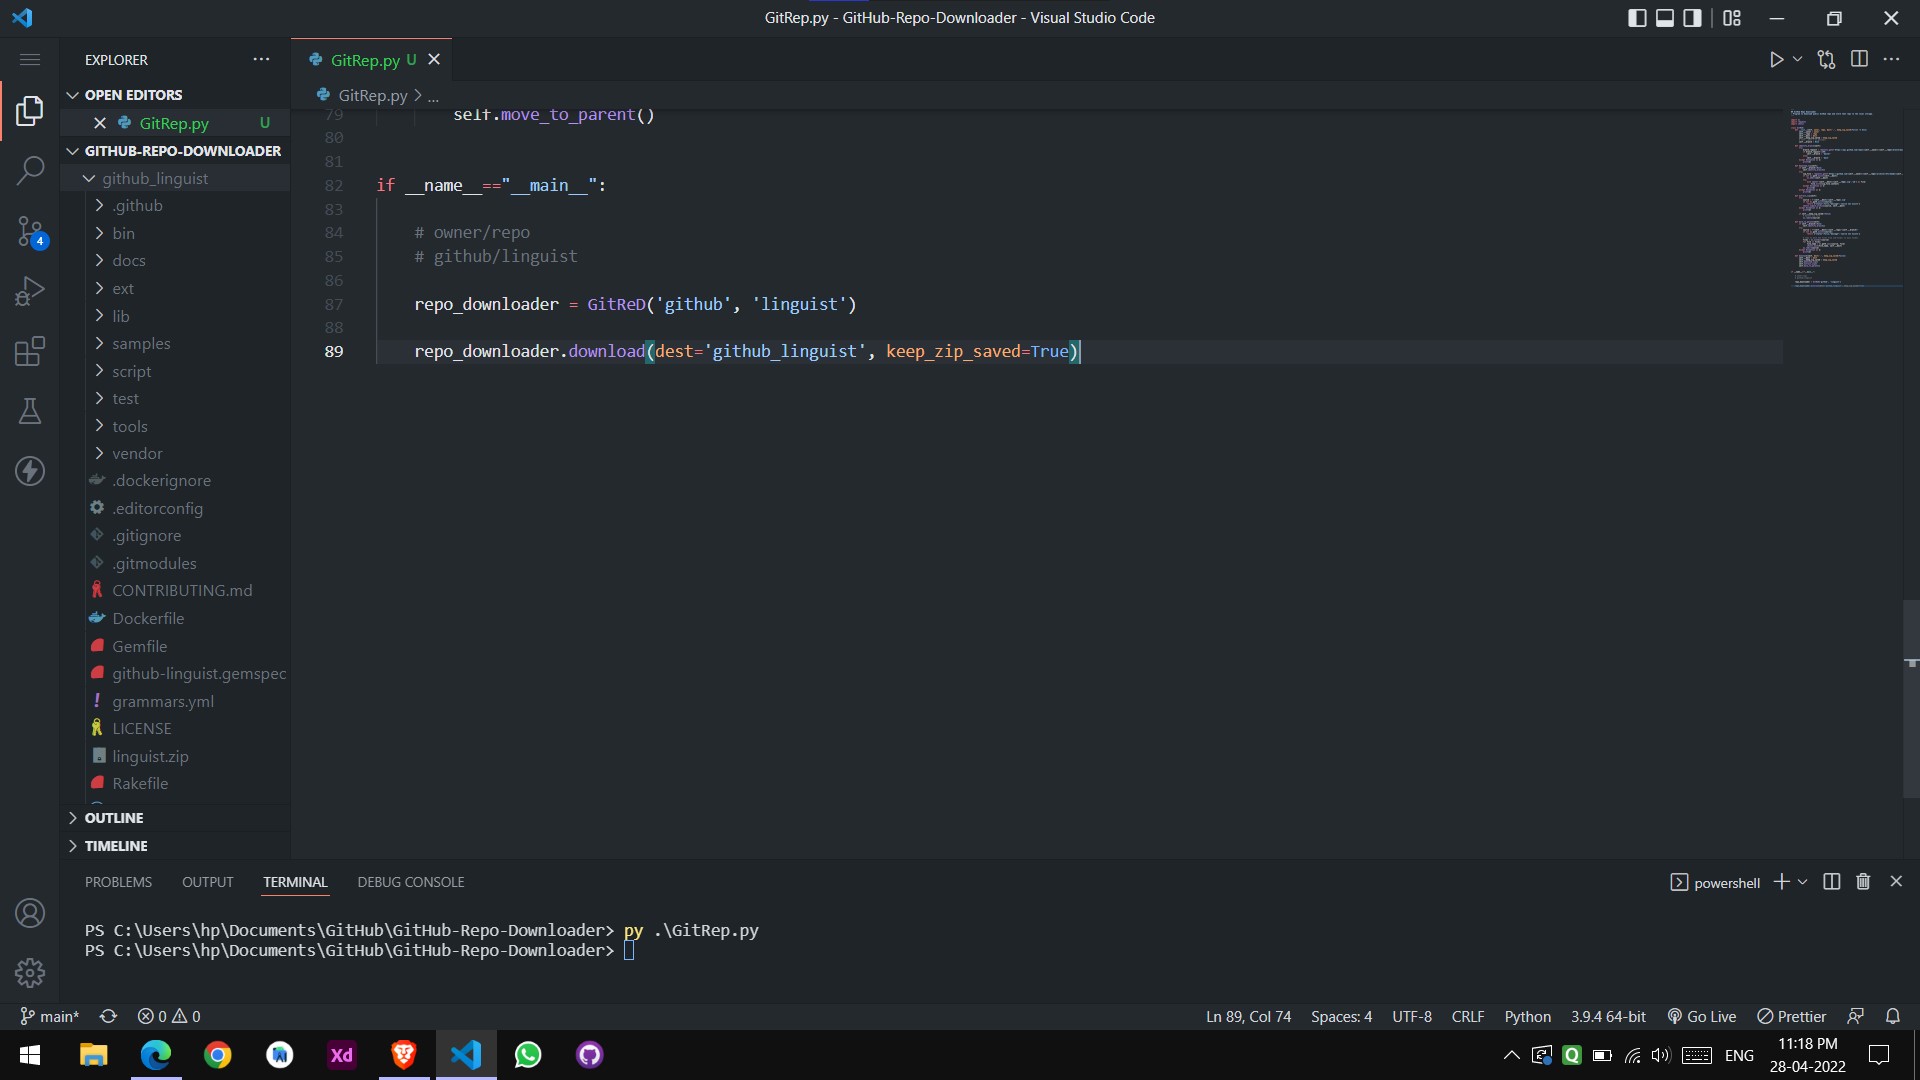
Task: Open Dockerfile in explorer
Action: point(175,618)
